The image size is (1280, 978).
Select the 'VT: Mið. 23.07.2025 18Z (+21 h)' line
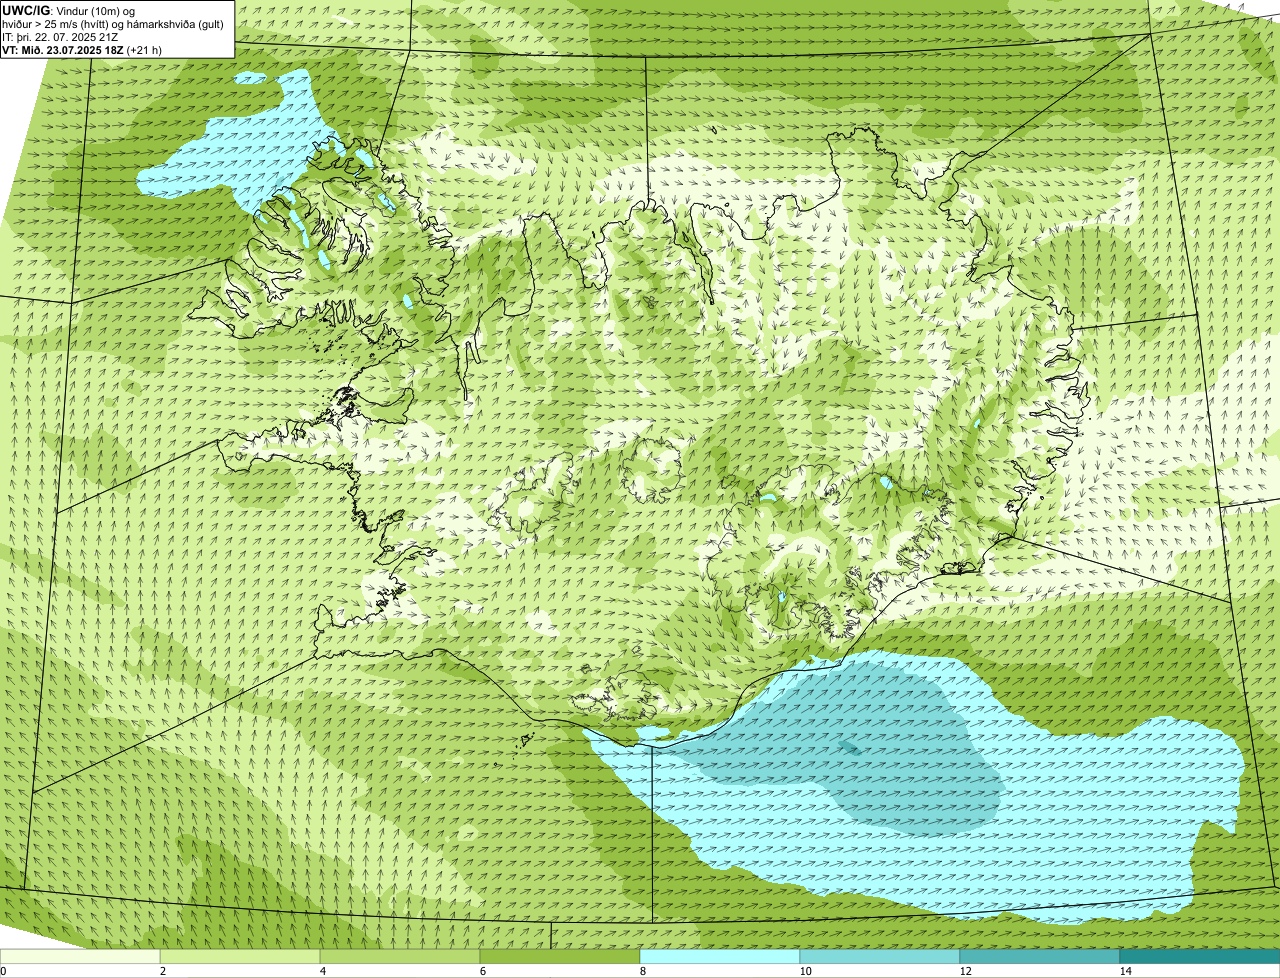[x=82, y=49]
